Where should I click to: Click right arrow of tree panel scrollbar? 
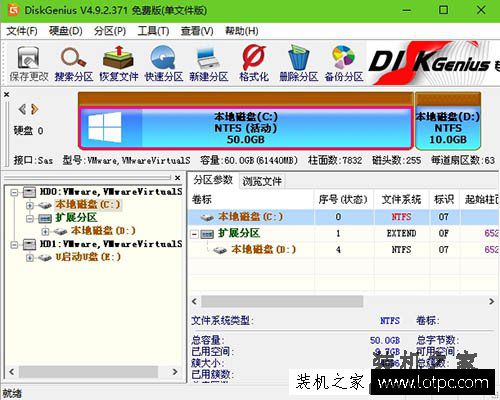[x=175, y=372]
